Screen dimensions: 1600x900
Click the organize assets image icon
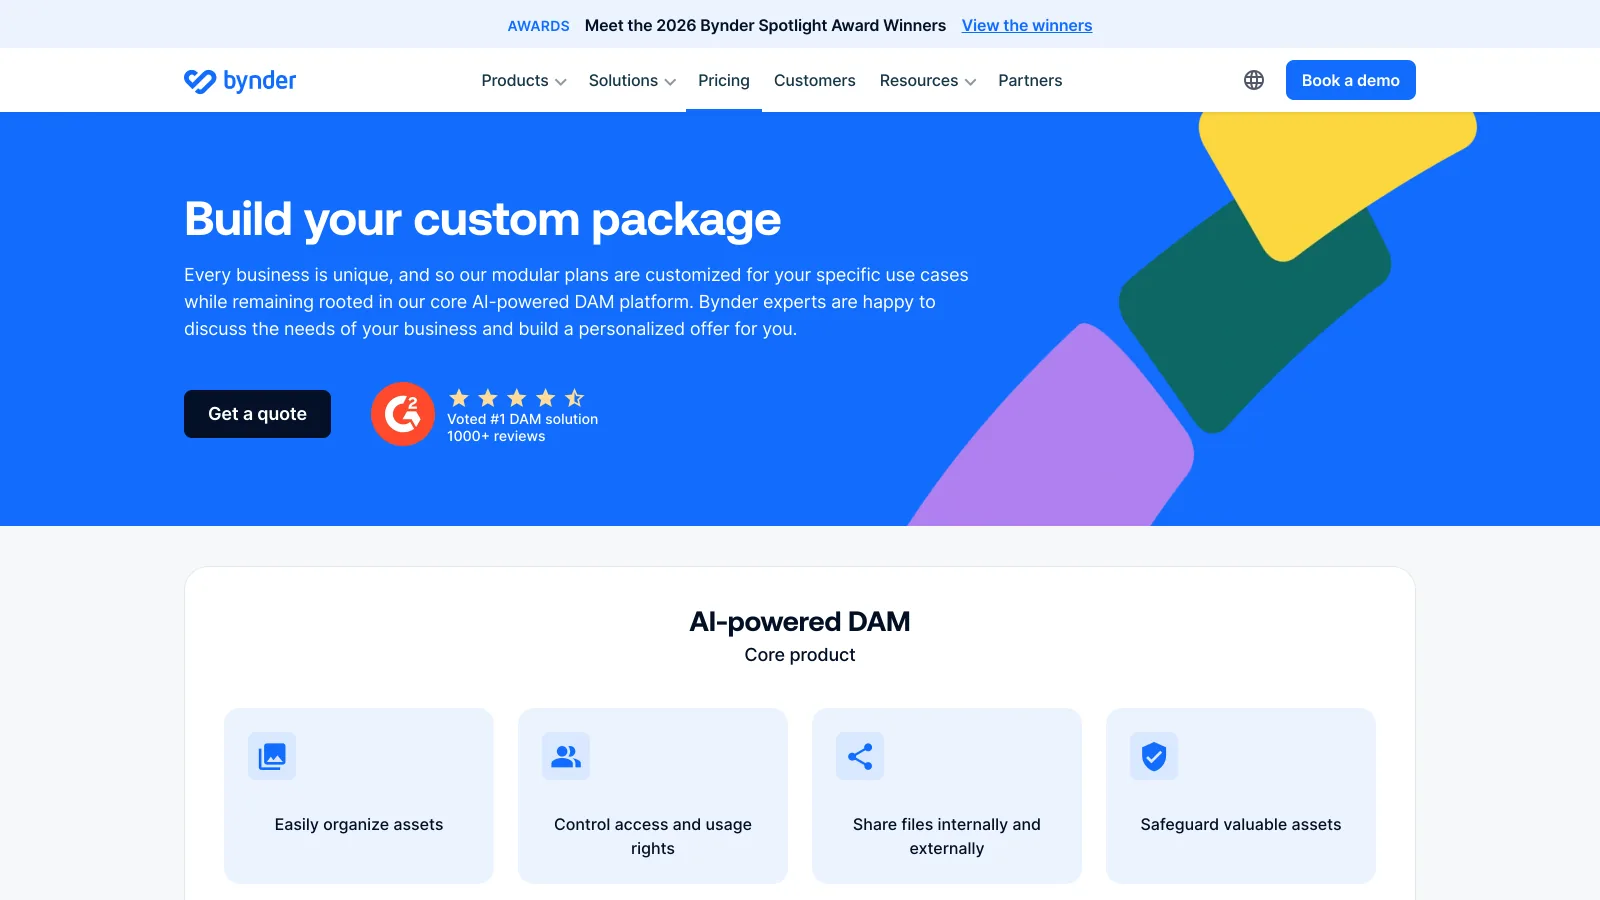272,756
